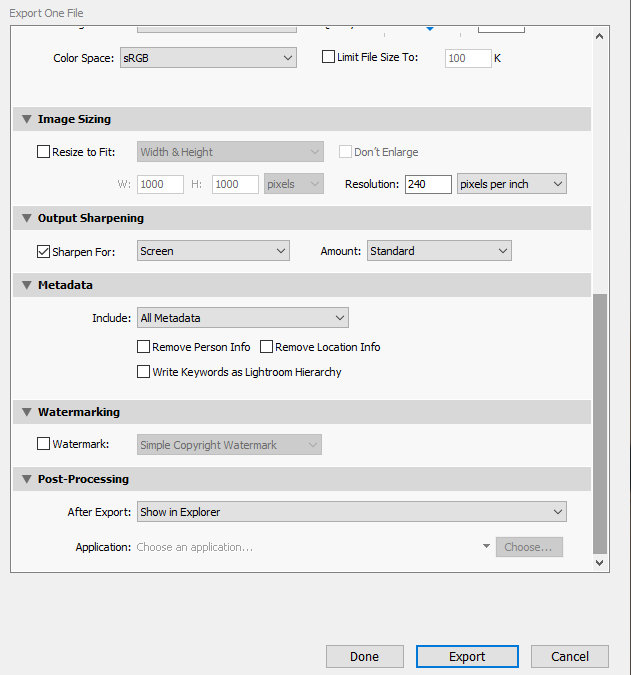The height and width of the screenshot is (675, 631).
Task: Open the application history arrow menu
Action: (486, 546)
